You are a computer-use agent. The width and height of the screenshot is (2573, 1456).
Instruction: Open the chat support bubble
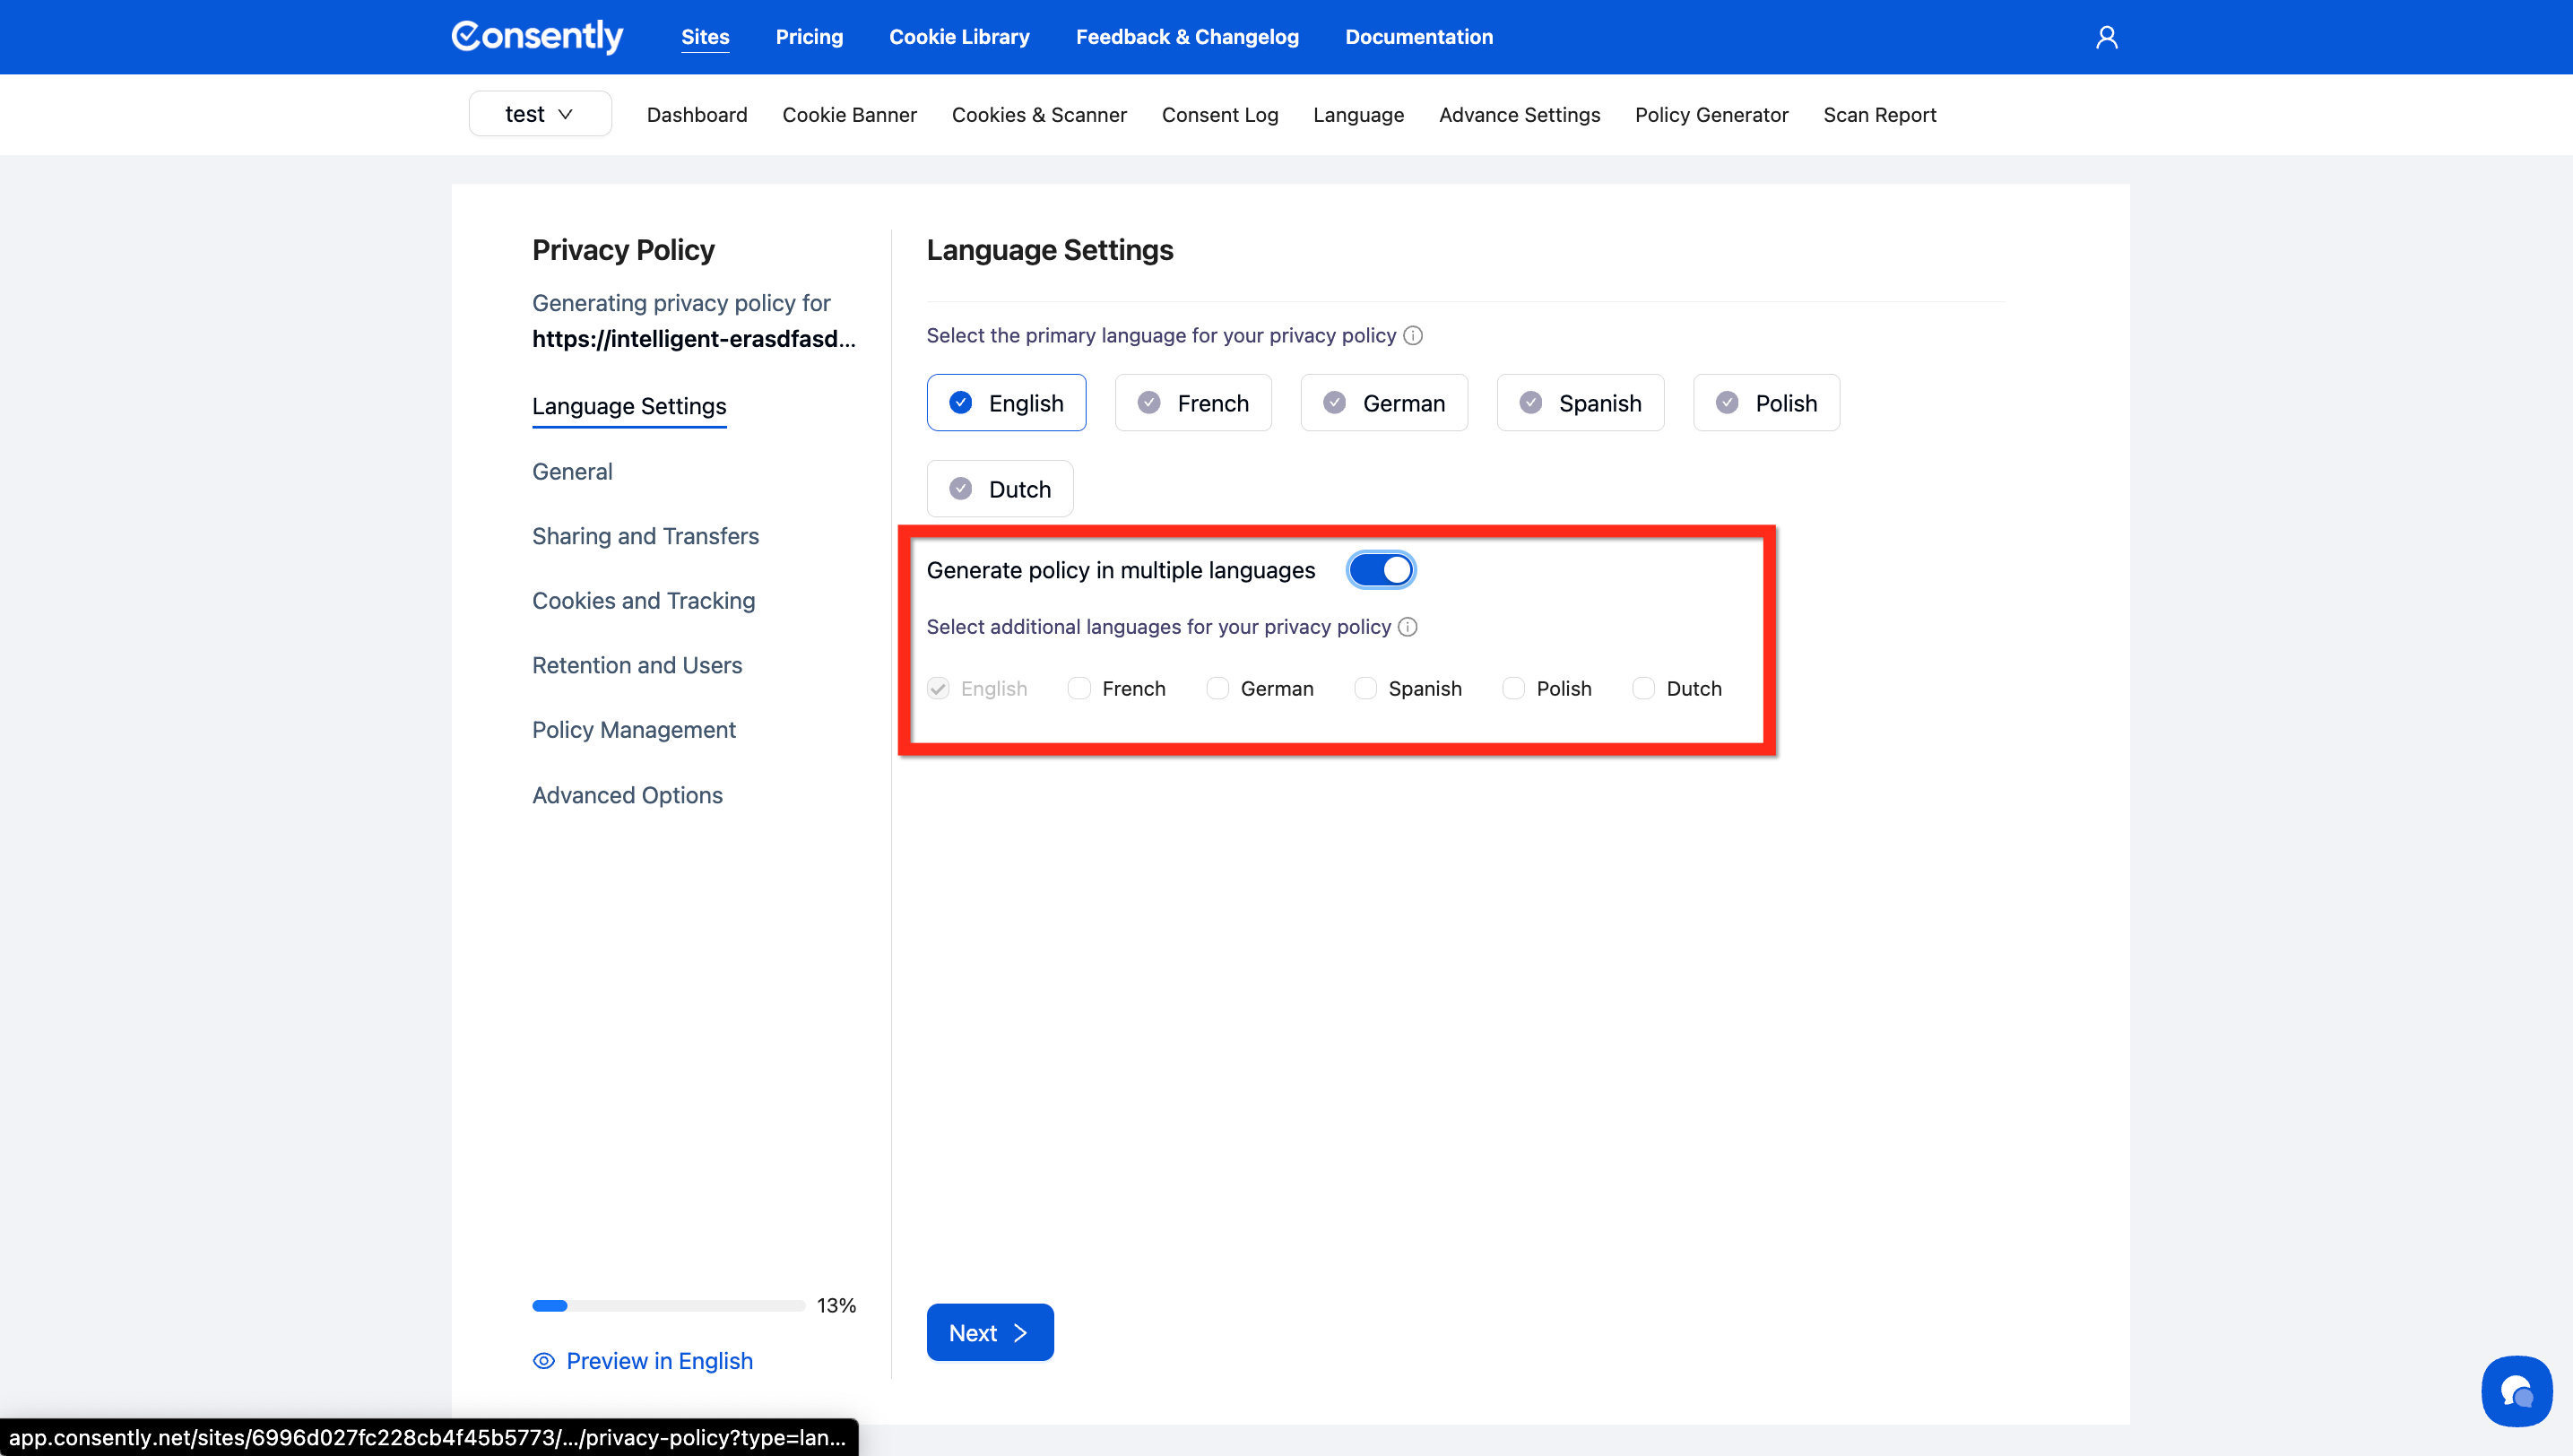(x=2515, y=1390)
